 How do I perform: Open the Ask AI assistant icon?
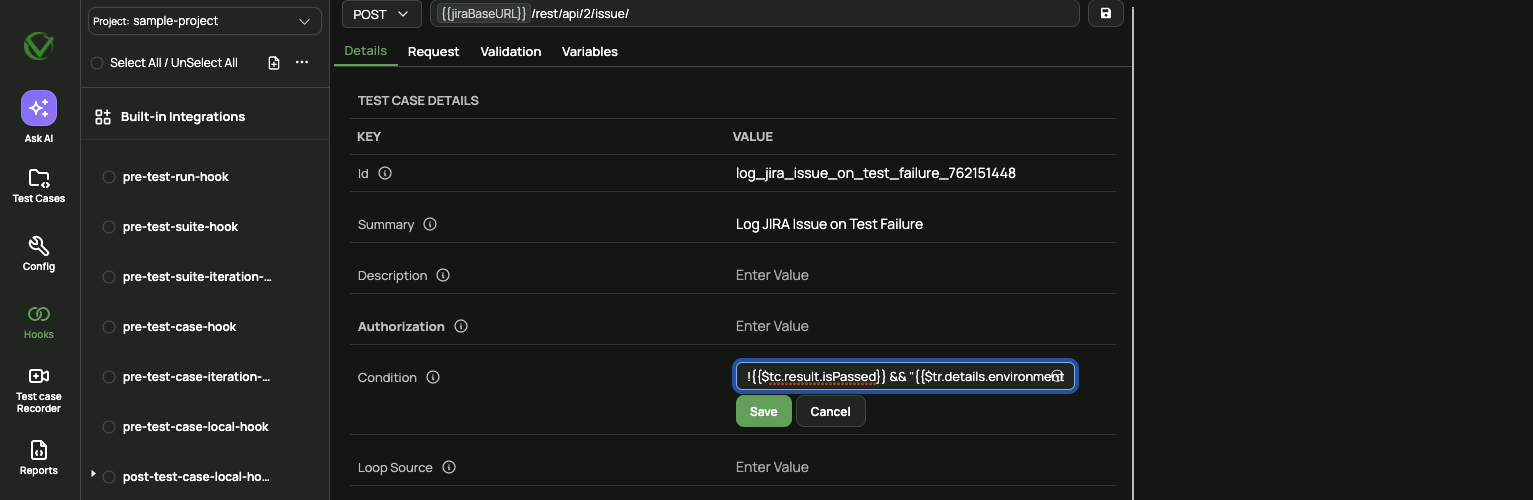(39, 108)
